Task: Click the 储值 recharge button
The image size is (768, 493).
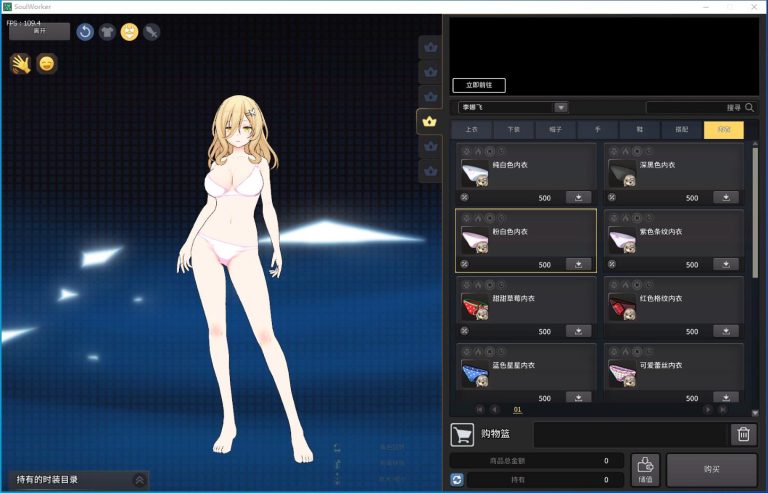Action: [x=646, y=470]
